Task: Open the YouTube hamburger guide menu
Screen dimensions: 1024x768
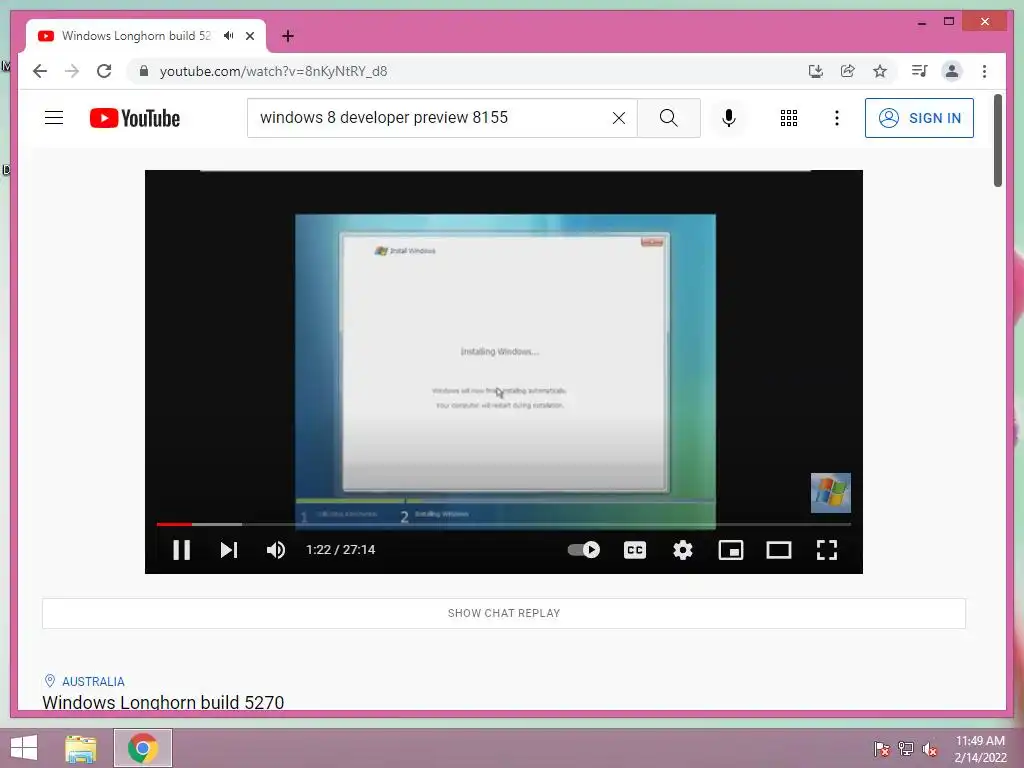Action: click(54, 118)
